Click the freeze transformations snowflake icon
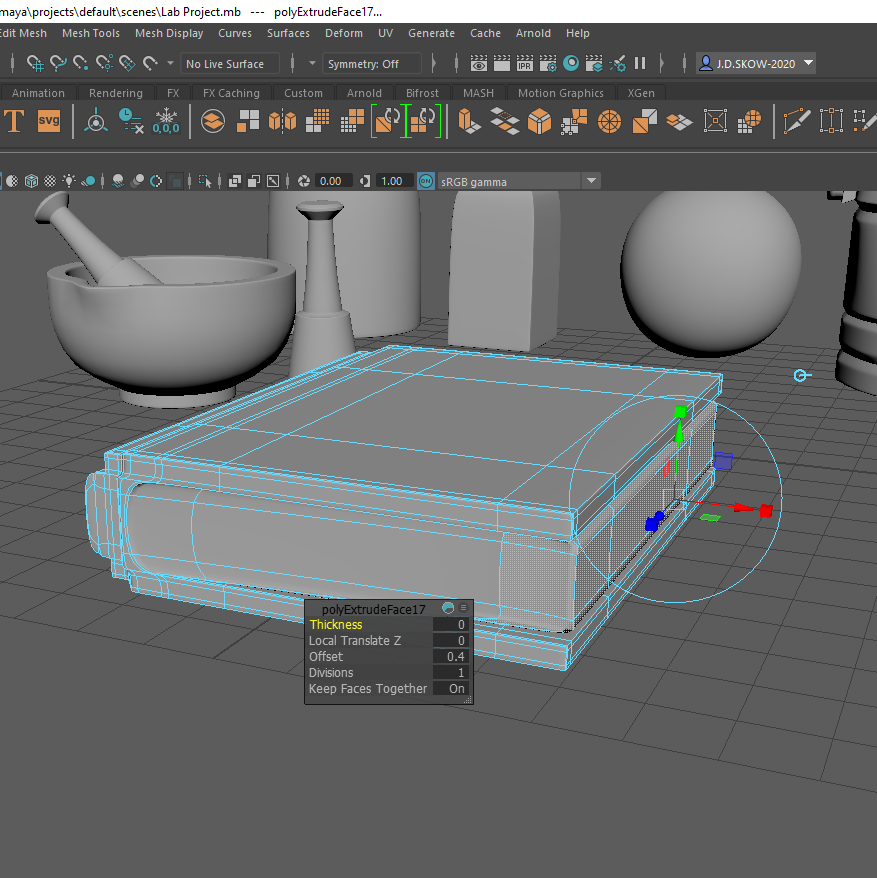877x878 pixels. tap(166, 122)
